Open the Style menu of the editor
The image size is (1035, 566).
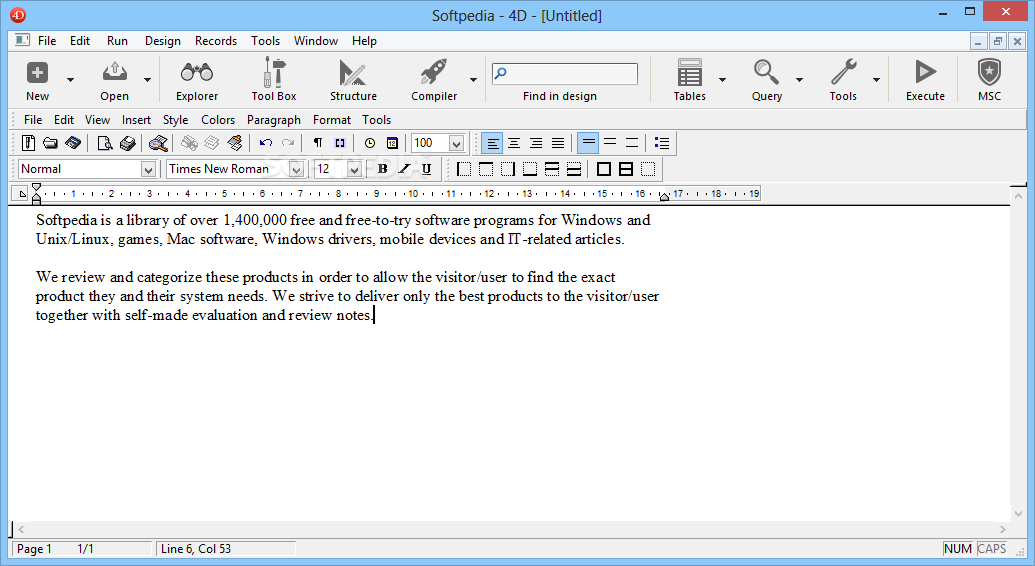[x=176, y=120]
